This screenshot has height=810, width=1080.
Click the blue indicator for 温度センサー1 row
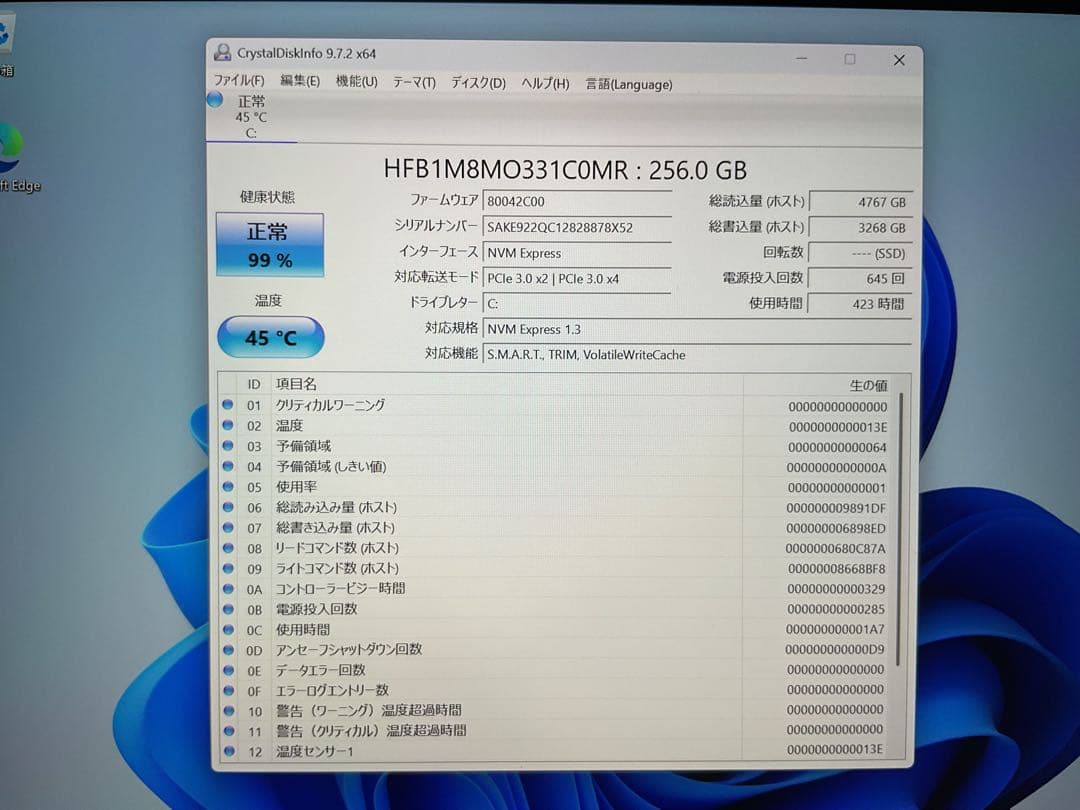230,750
